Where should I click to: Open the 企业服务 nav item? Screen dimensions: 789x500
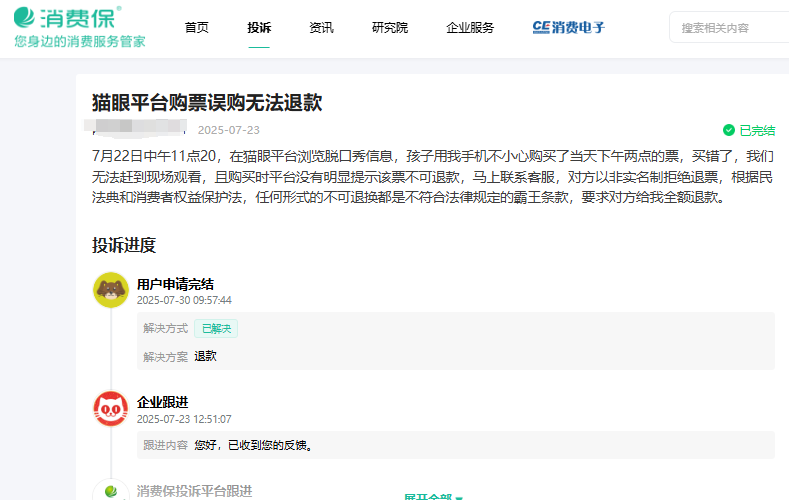tap(470, 28)
